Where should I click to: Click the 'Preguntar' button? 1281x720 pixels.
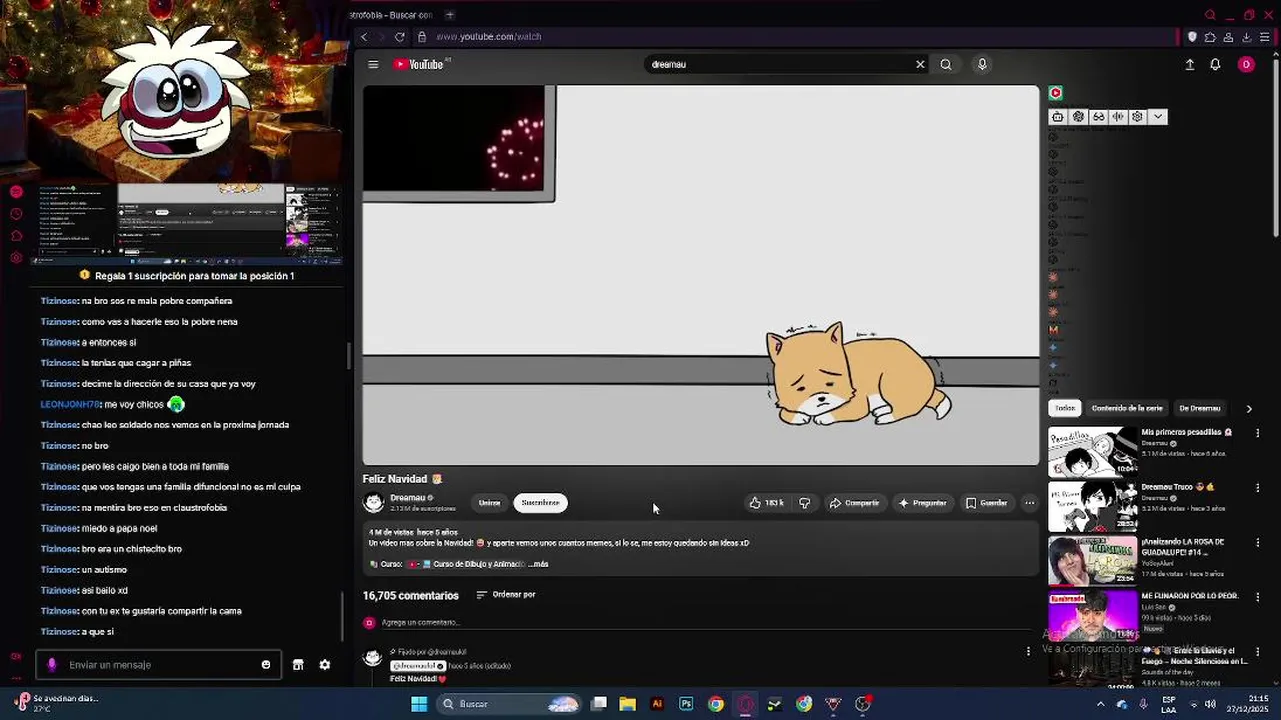[x=923, y=503]
